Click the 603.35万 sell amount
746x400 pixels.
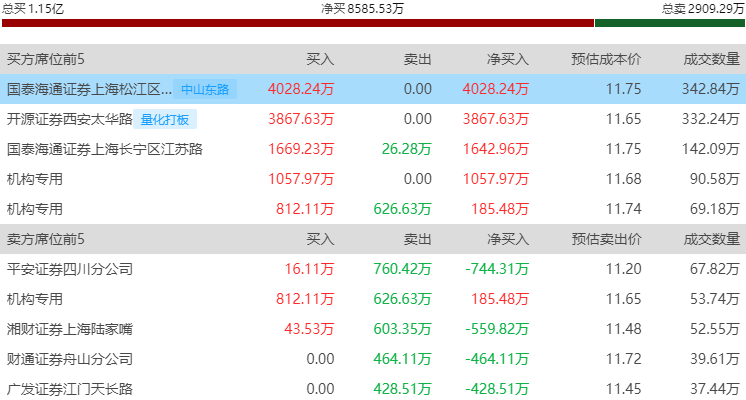(402, 329)
